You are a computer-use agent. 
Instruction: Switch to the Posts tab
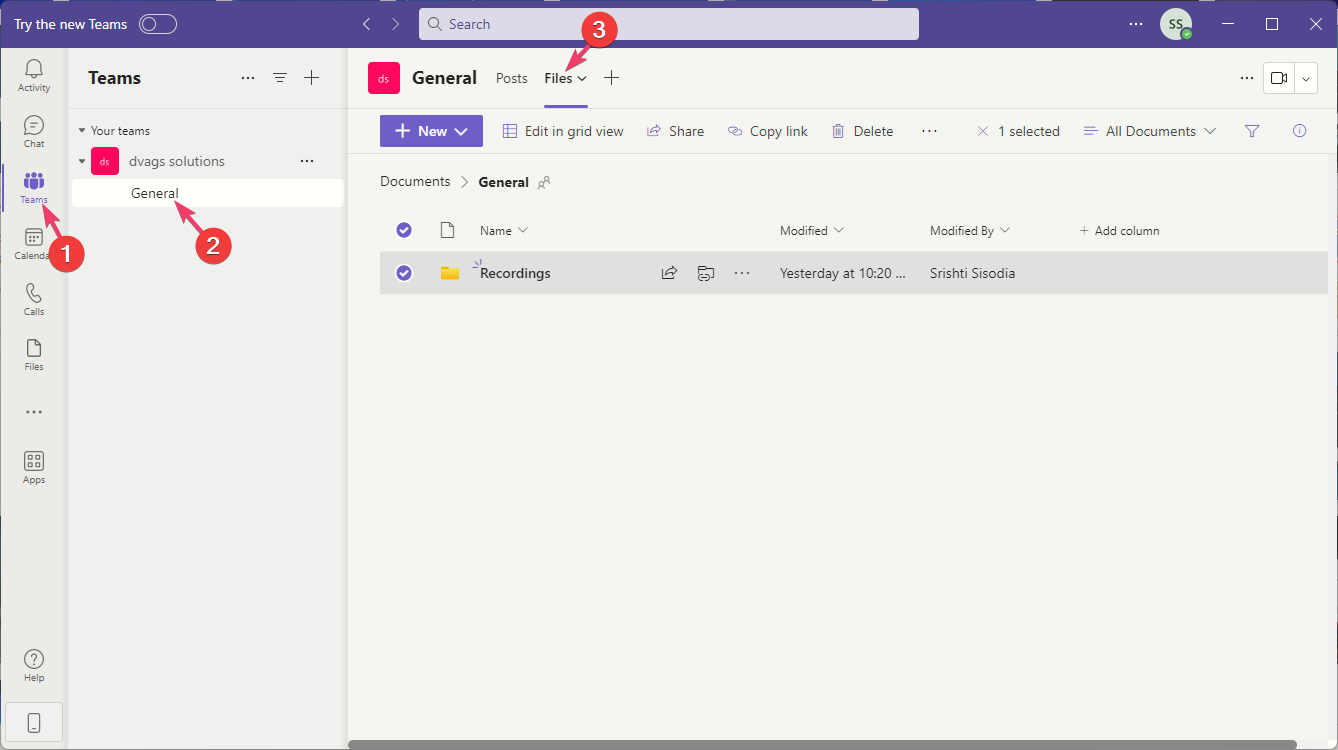(512, 78)
